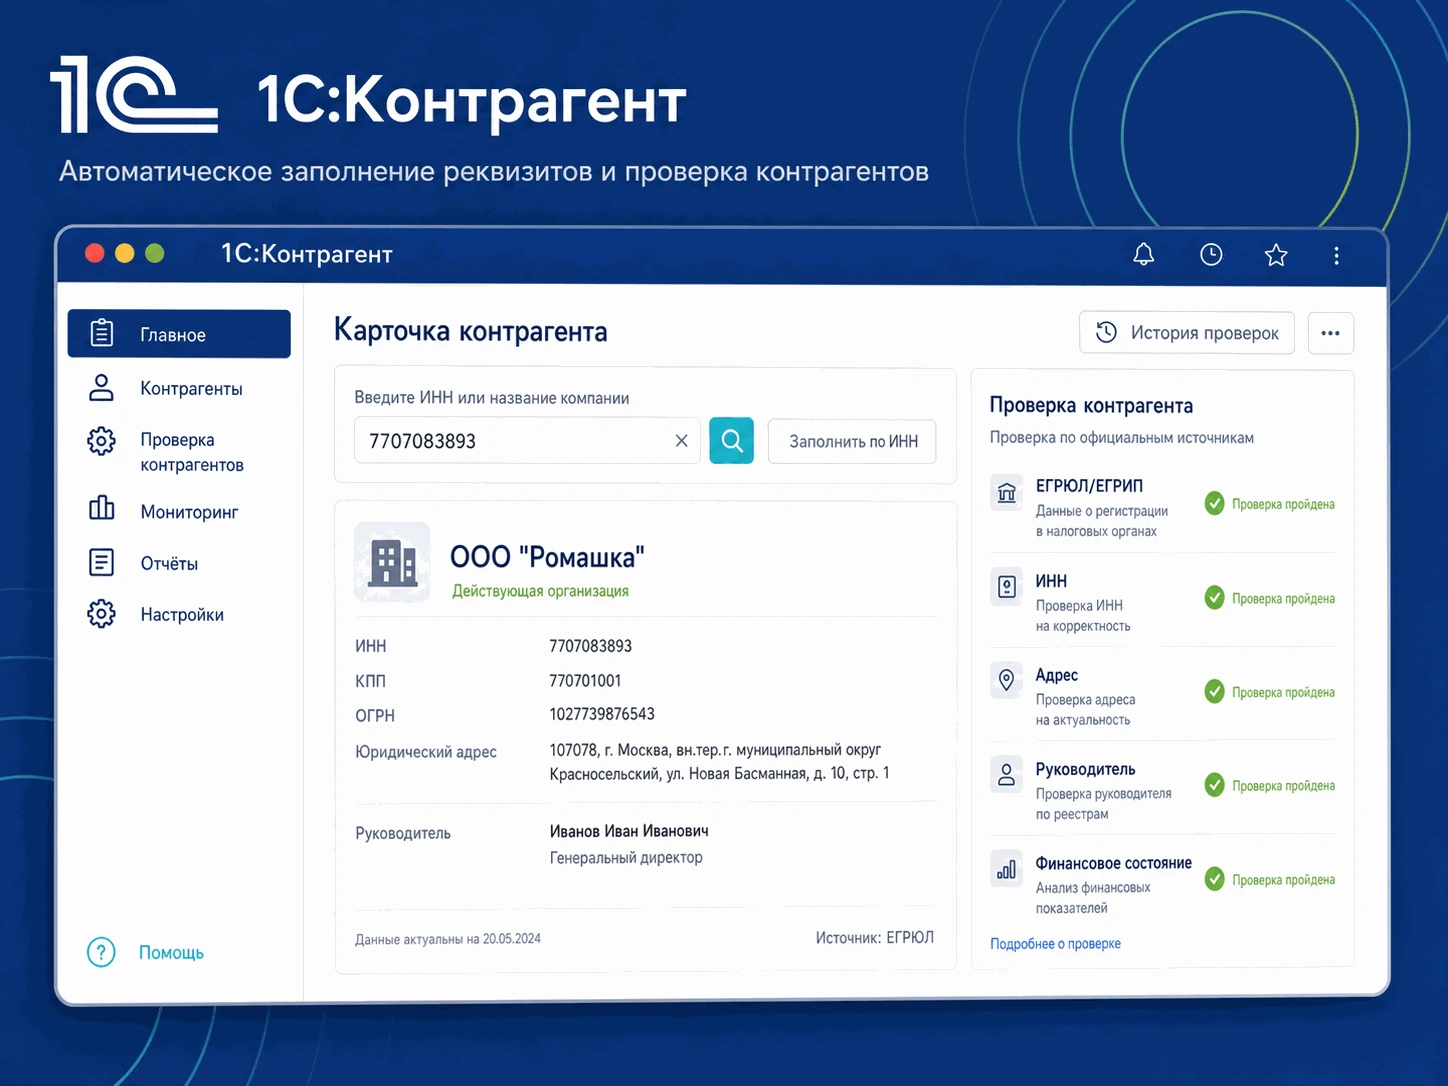
Task: Open the three-dot menu beside История проверок
Action: 1330,333
